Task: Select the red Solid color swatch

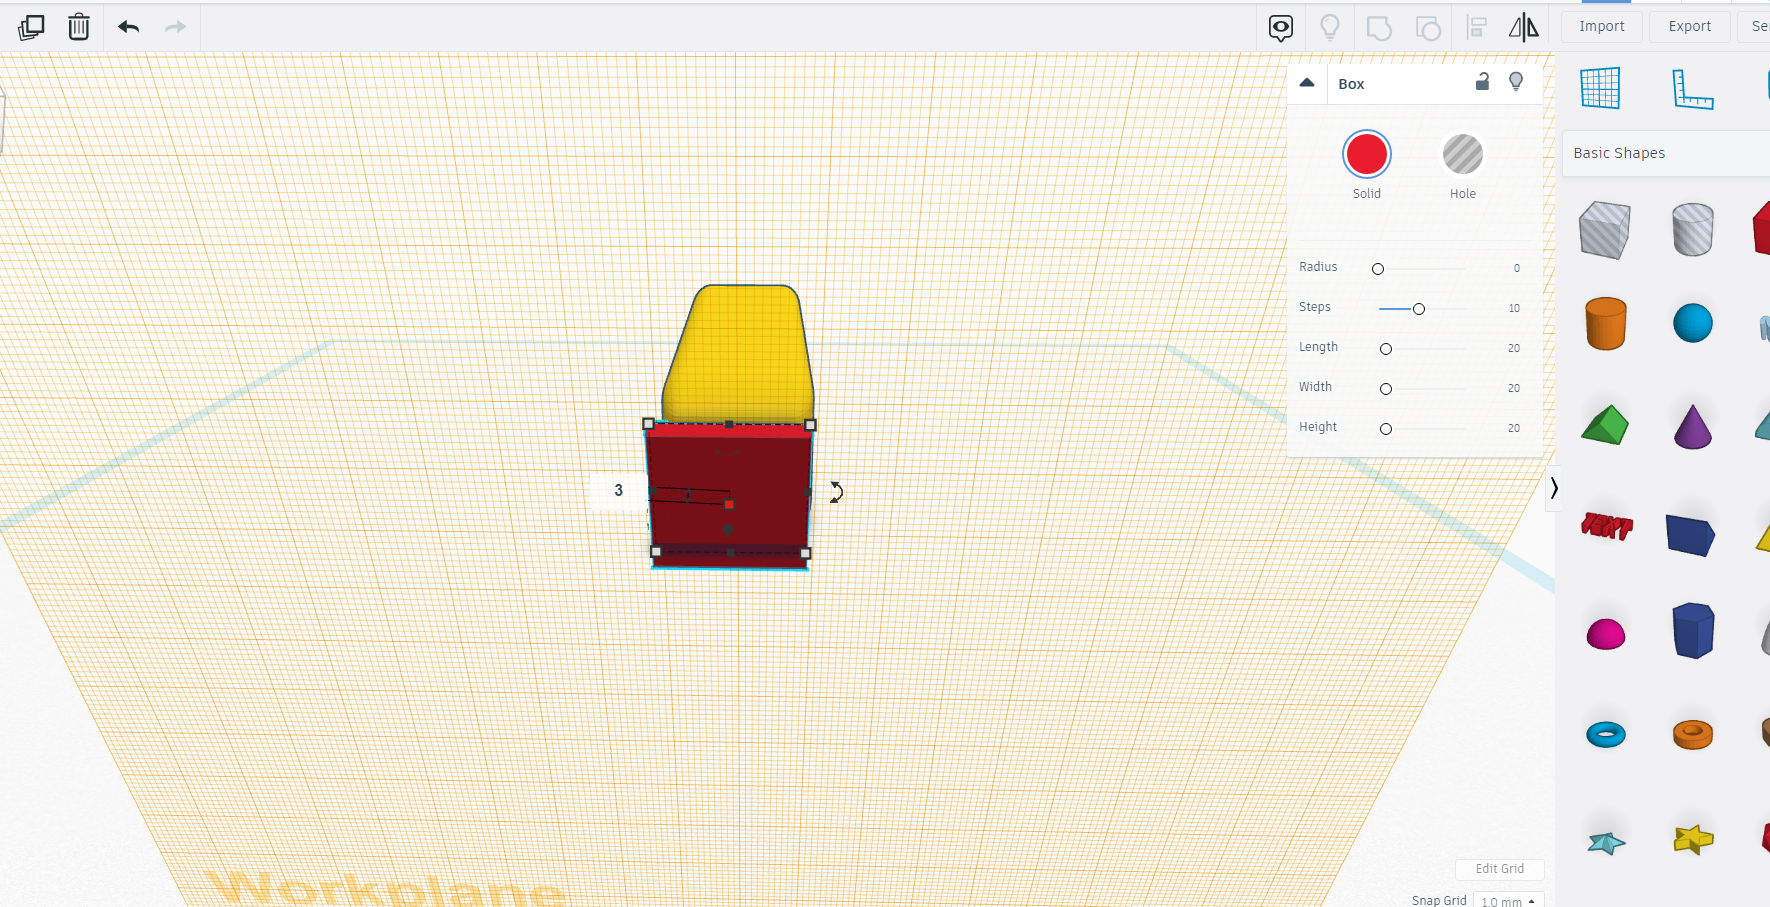Action: 1367,155
